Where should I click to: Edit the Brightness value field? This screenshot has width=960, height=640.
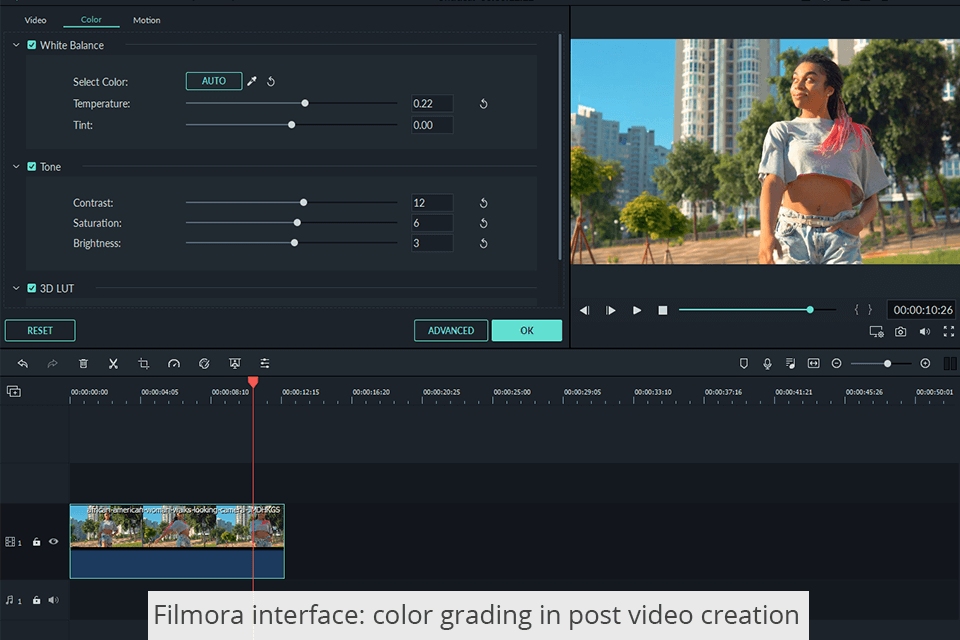point(432,243)
